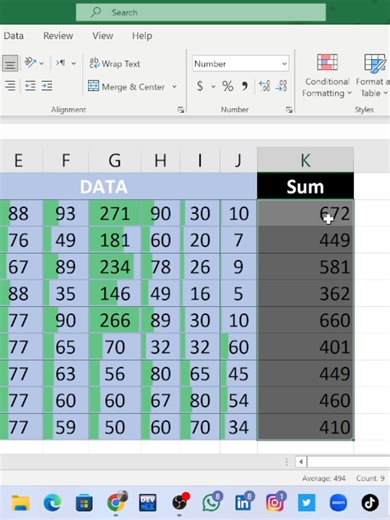Select column I header
The width and height of the screenshot is (390, 520).
[x=200, y=160]
